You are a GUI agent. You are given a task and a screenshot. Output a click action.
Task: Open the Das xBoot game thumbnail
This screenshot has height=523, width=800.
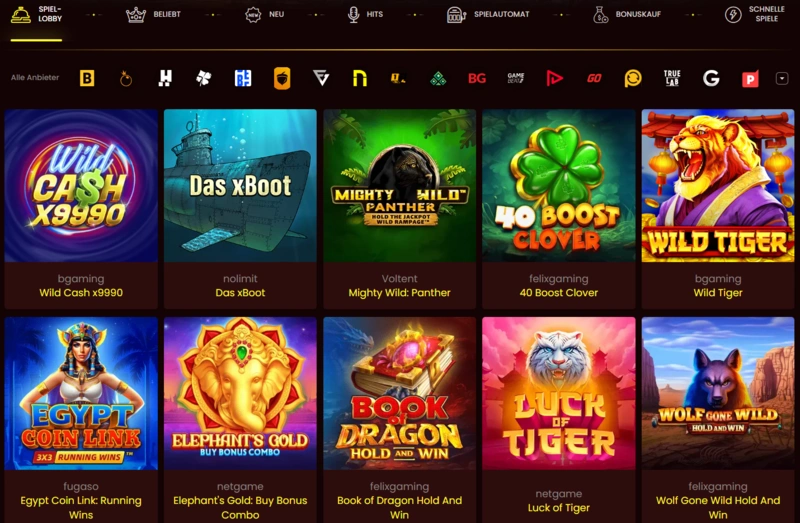240,186
